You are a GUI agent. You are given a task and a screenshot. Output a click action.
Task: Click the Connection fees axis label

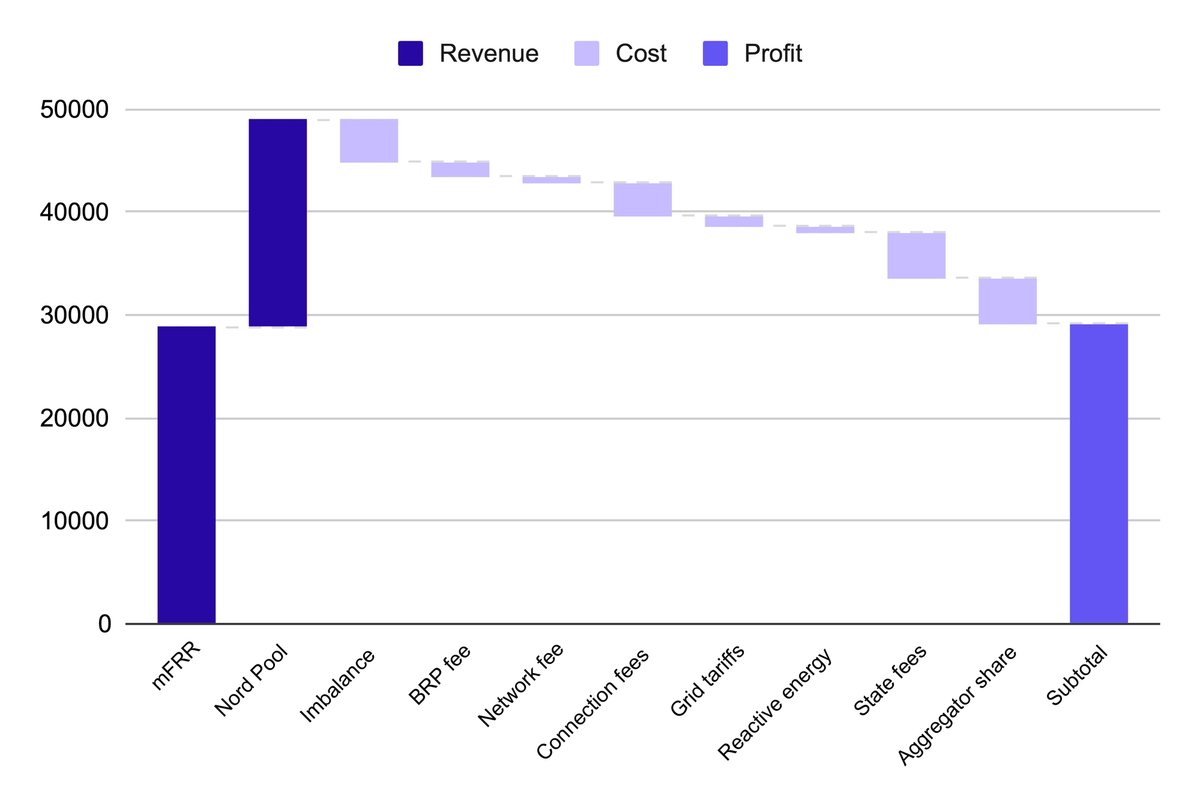pyautogui.click(x=595, y=703)
